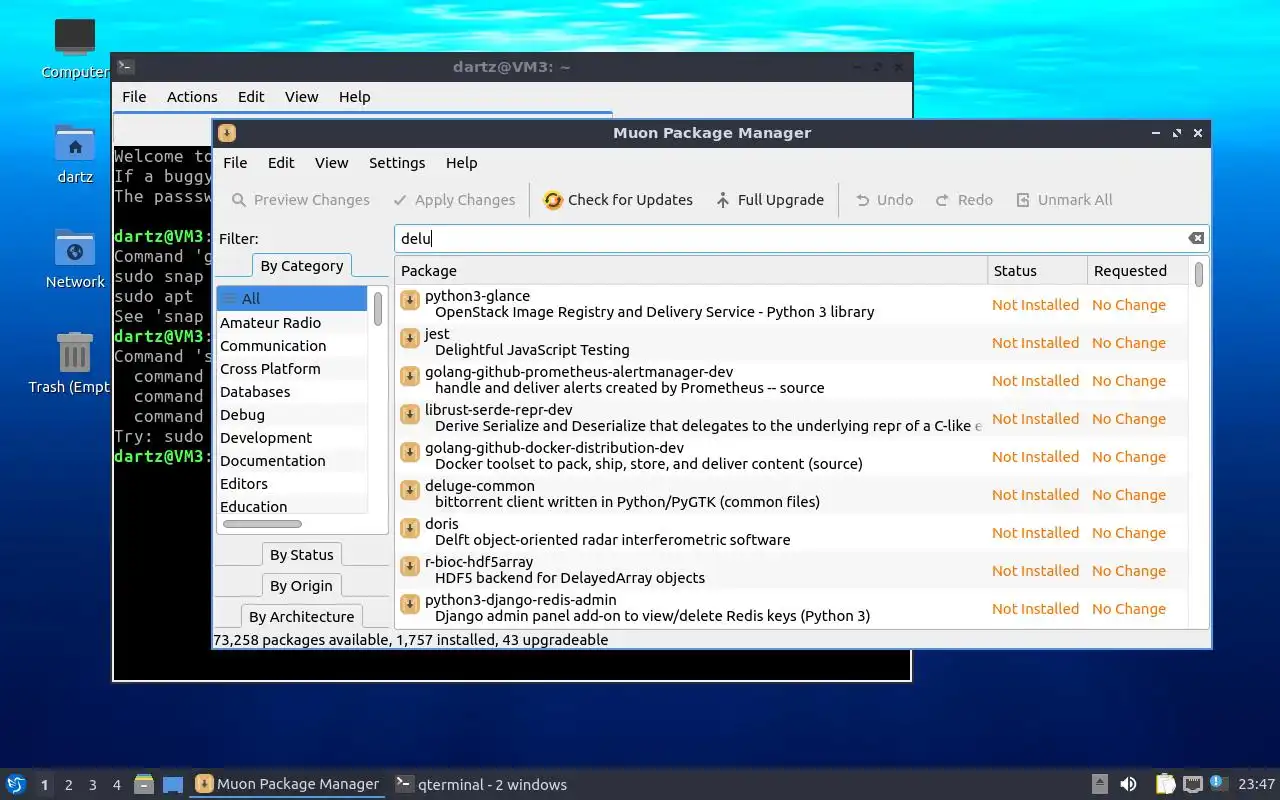The width and height of the screenshot is (1280, 800).
Task: Click the icon for golang-github-prometheus-alertmanager-dev
Action: pos(409,376)
